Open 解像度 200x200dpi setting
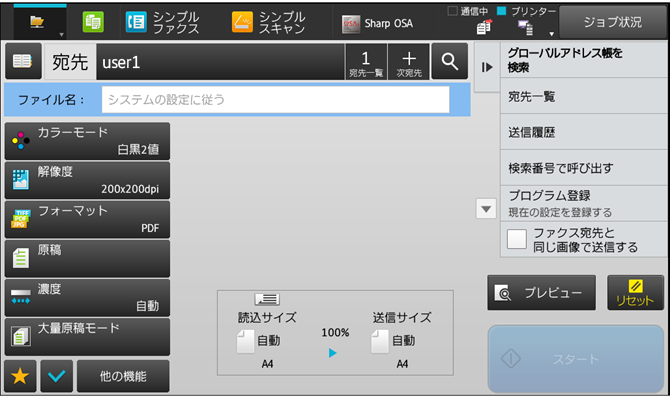 [87, 180]
